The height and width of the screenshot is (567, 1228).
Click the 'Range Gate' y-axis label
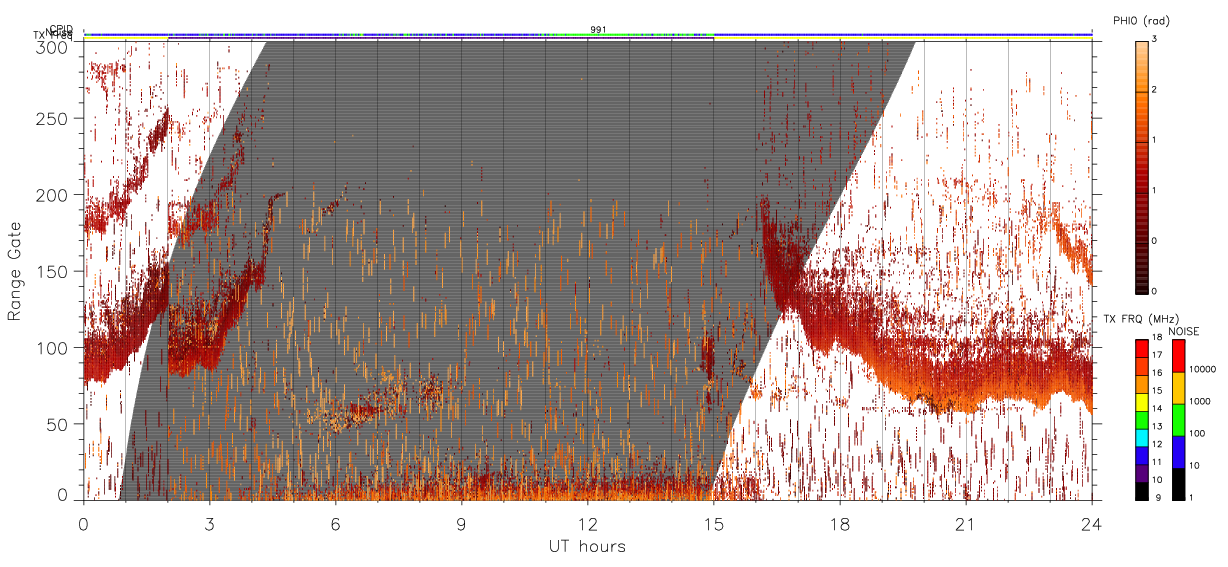click(x=15, y=271)
